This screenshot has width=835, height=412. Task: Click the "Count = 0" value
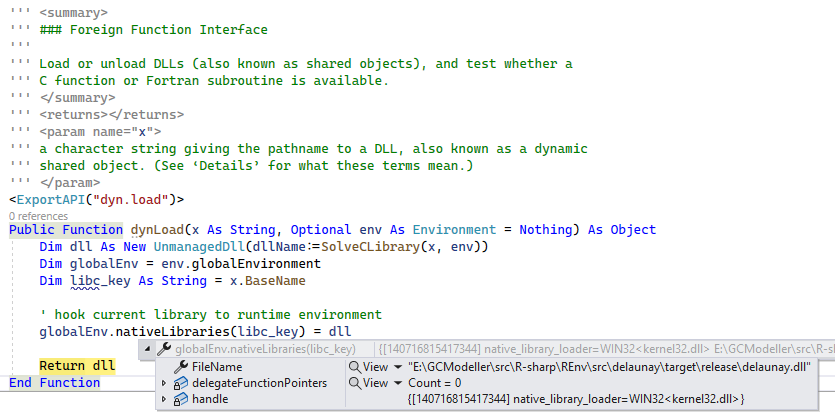coord(435,383)
